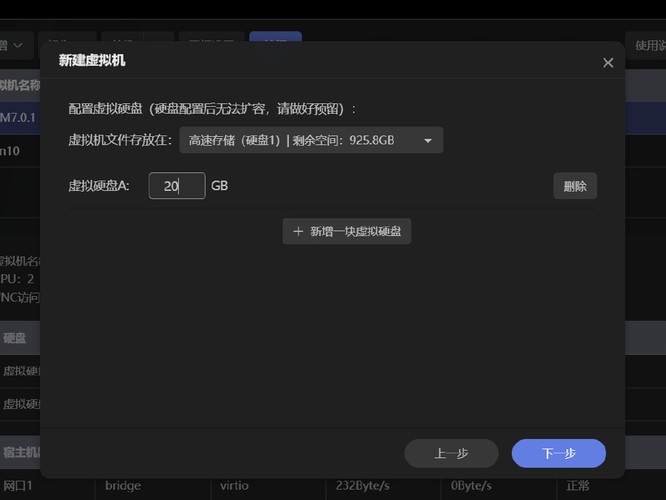The height and width of the screenshot is (500, 666).
Task: Click the 使用说明 button behind the dialog
Action: coord(648,45)
